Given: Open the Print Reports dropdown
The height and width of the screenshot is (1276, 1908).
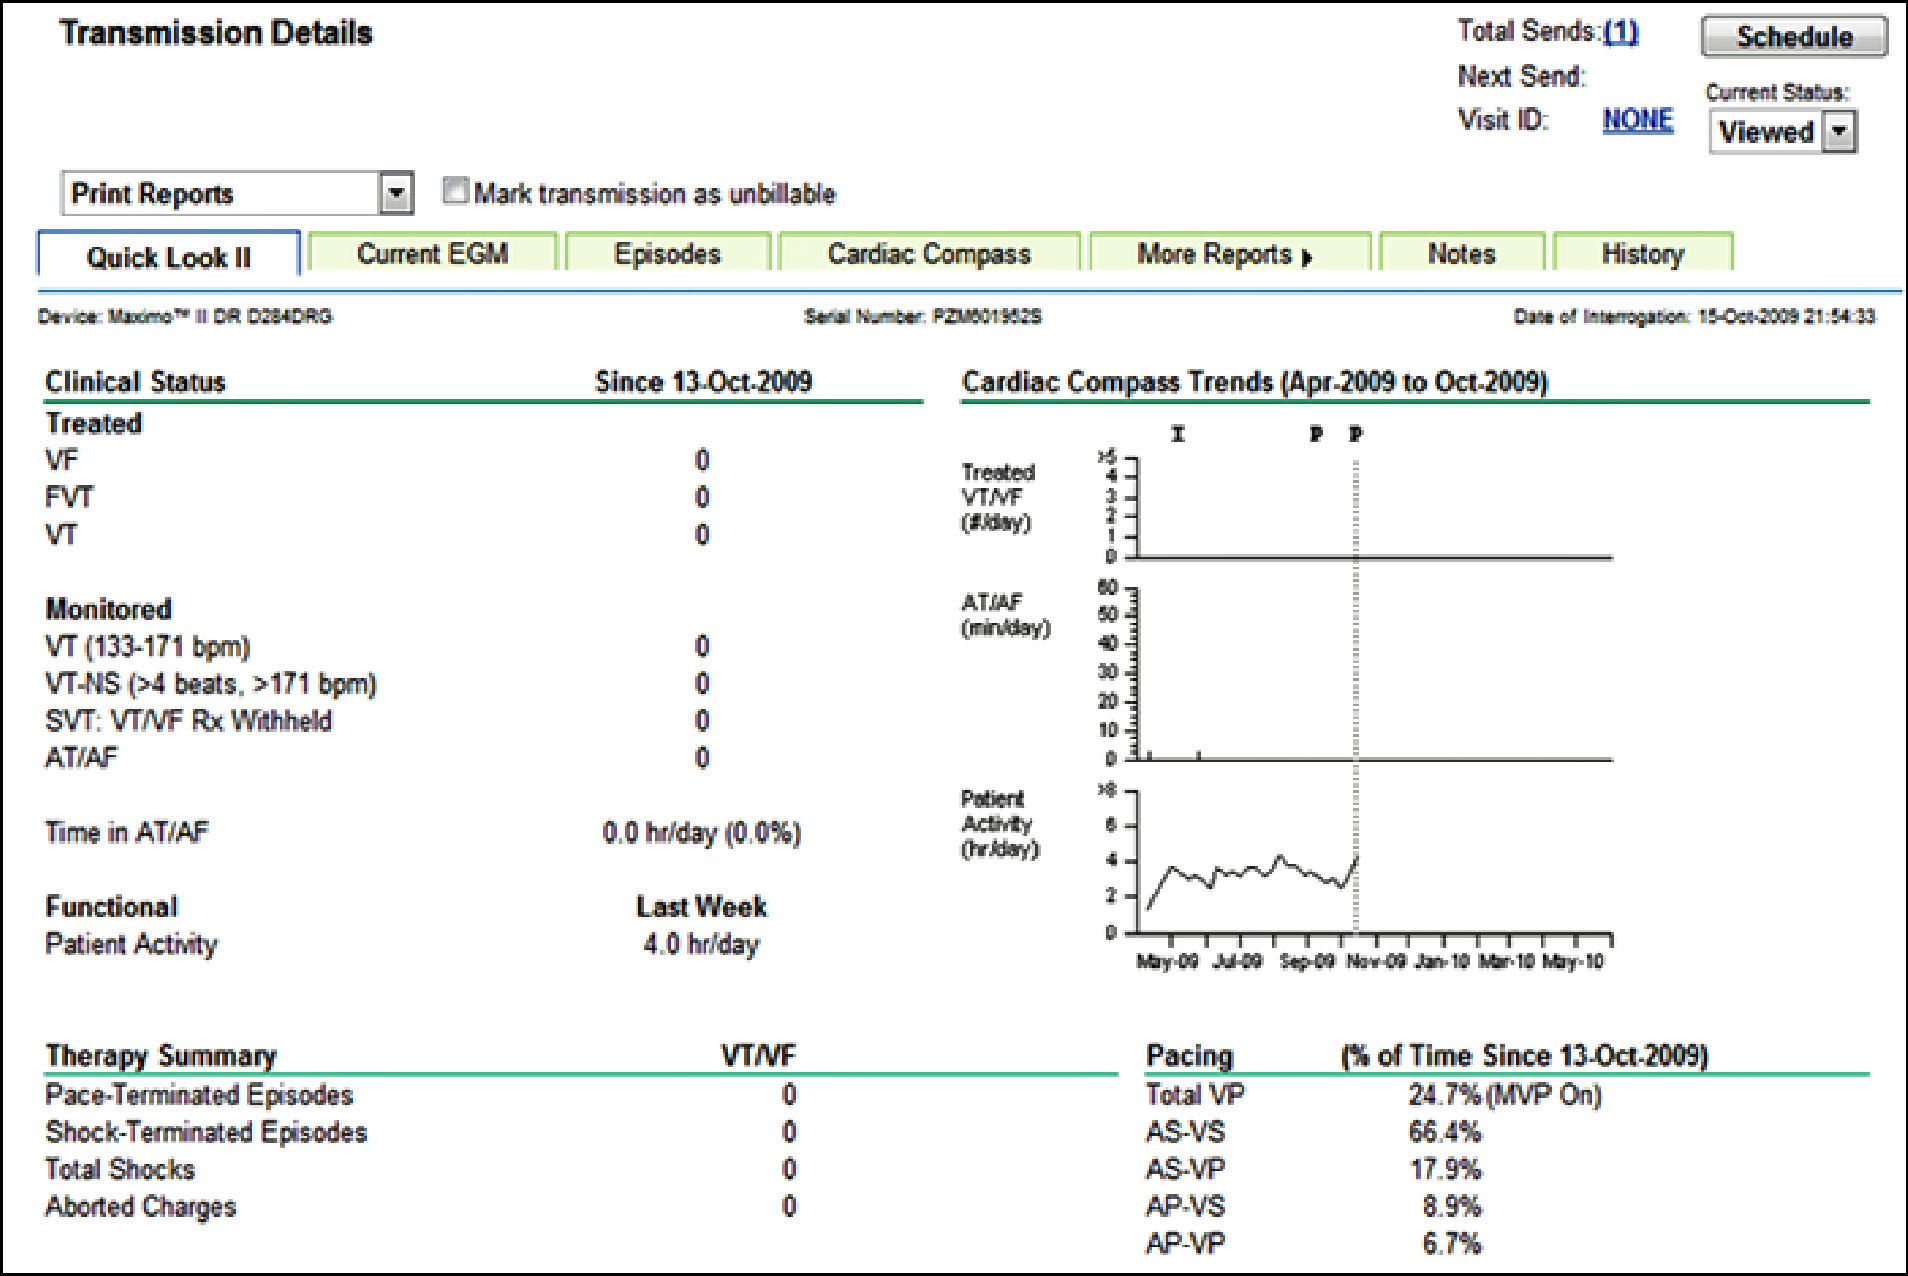Looking at the screenshot, I should [396, 193].
